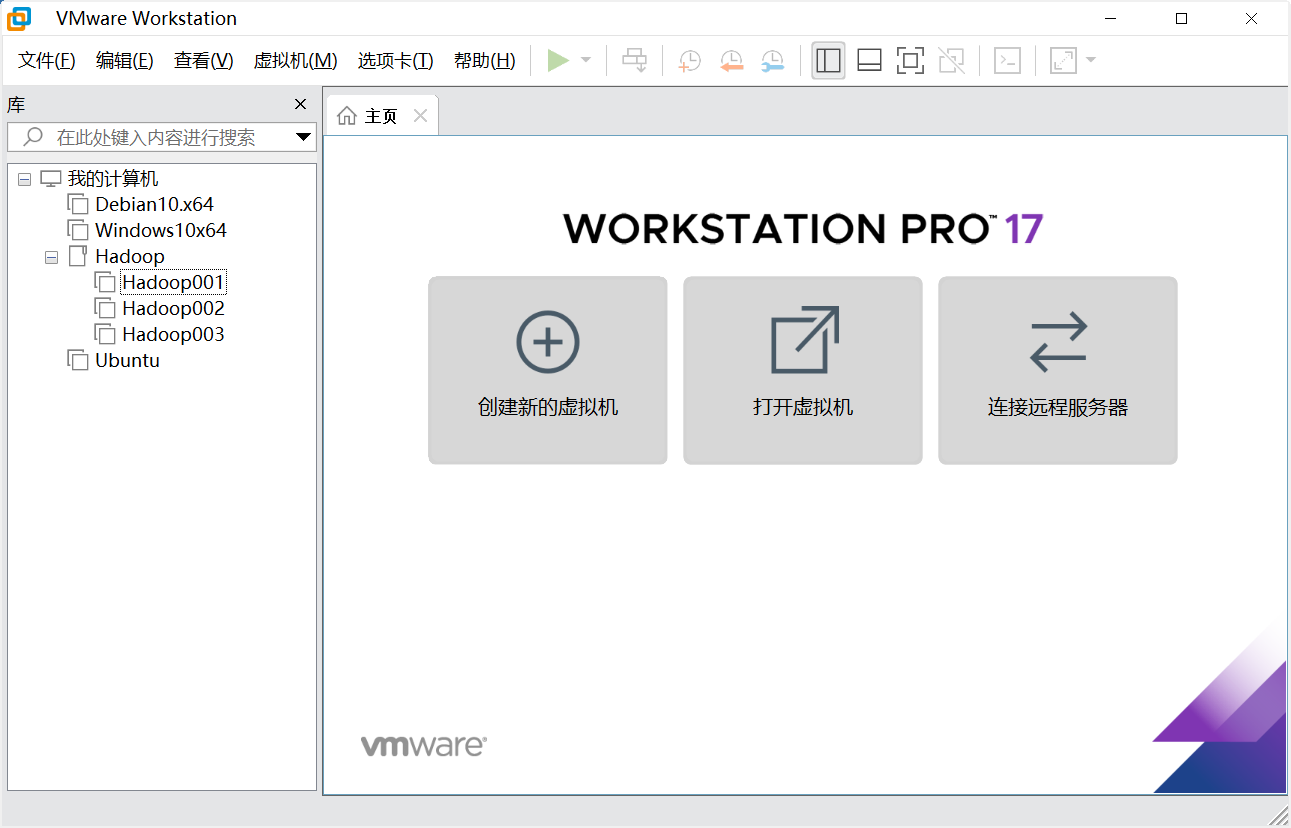Open the snapshot manager icon
Viewport: 1291px width, 828px height.
click(773, 61)
